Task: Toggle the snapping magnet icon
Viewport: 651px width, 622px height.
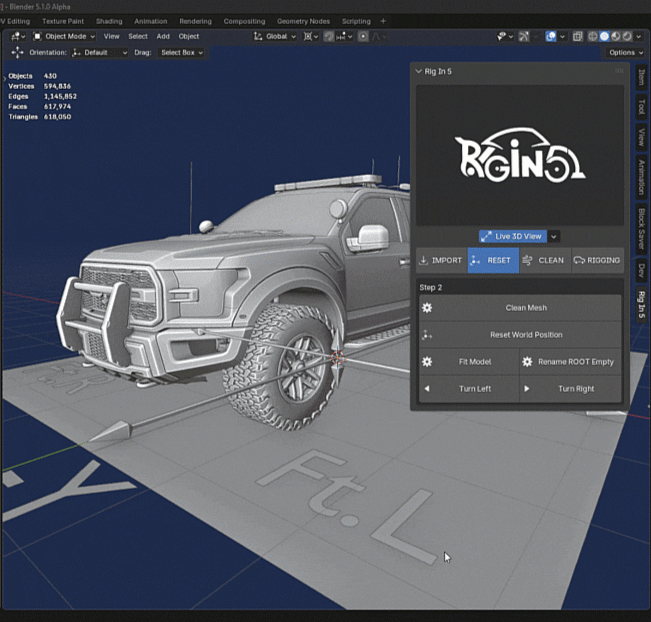Action: pos(329,37)
